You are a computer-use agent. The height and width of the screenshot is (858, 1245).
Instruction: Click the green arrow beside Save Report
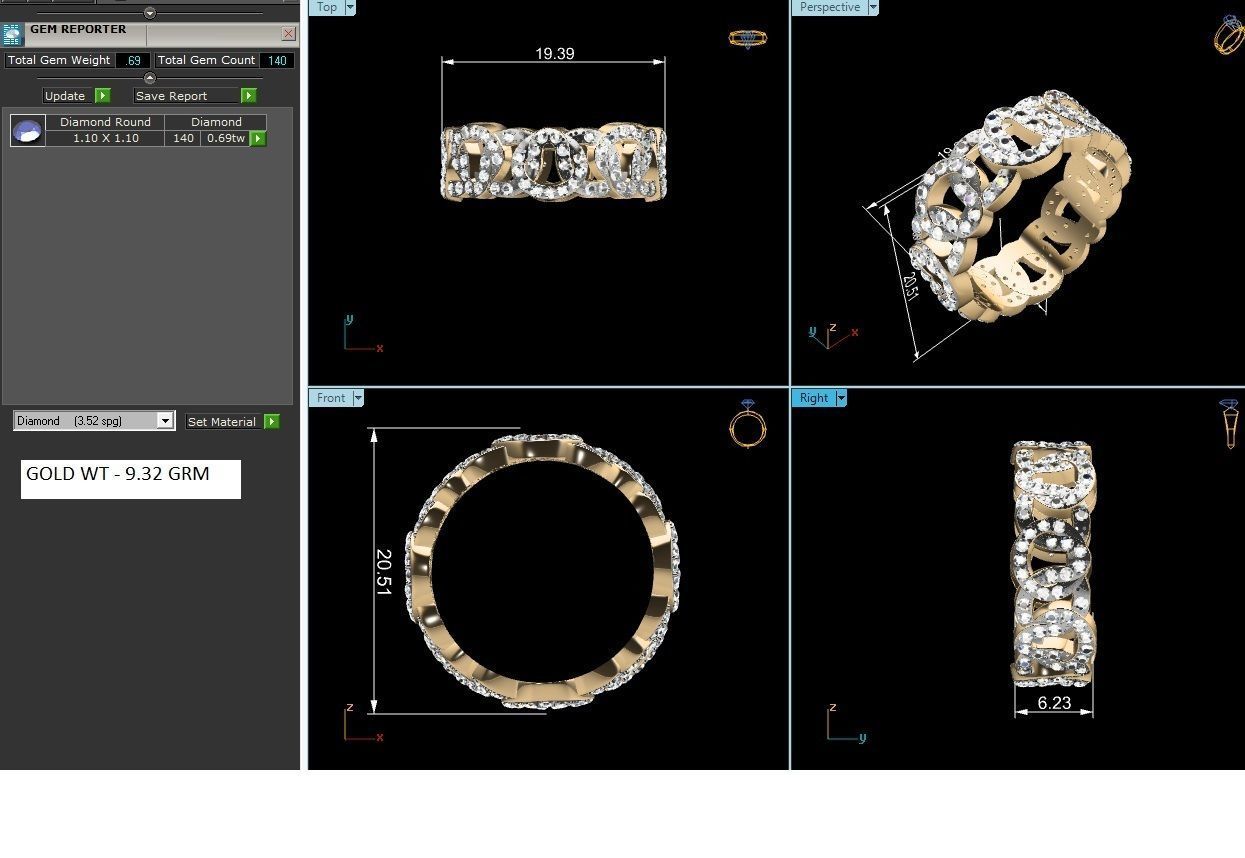pos(249,95)
